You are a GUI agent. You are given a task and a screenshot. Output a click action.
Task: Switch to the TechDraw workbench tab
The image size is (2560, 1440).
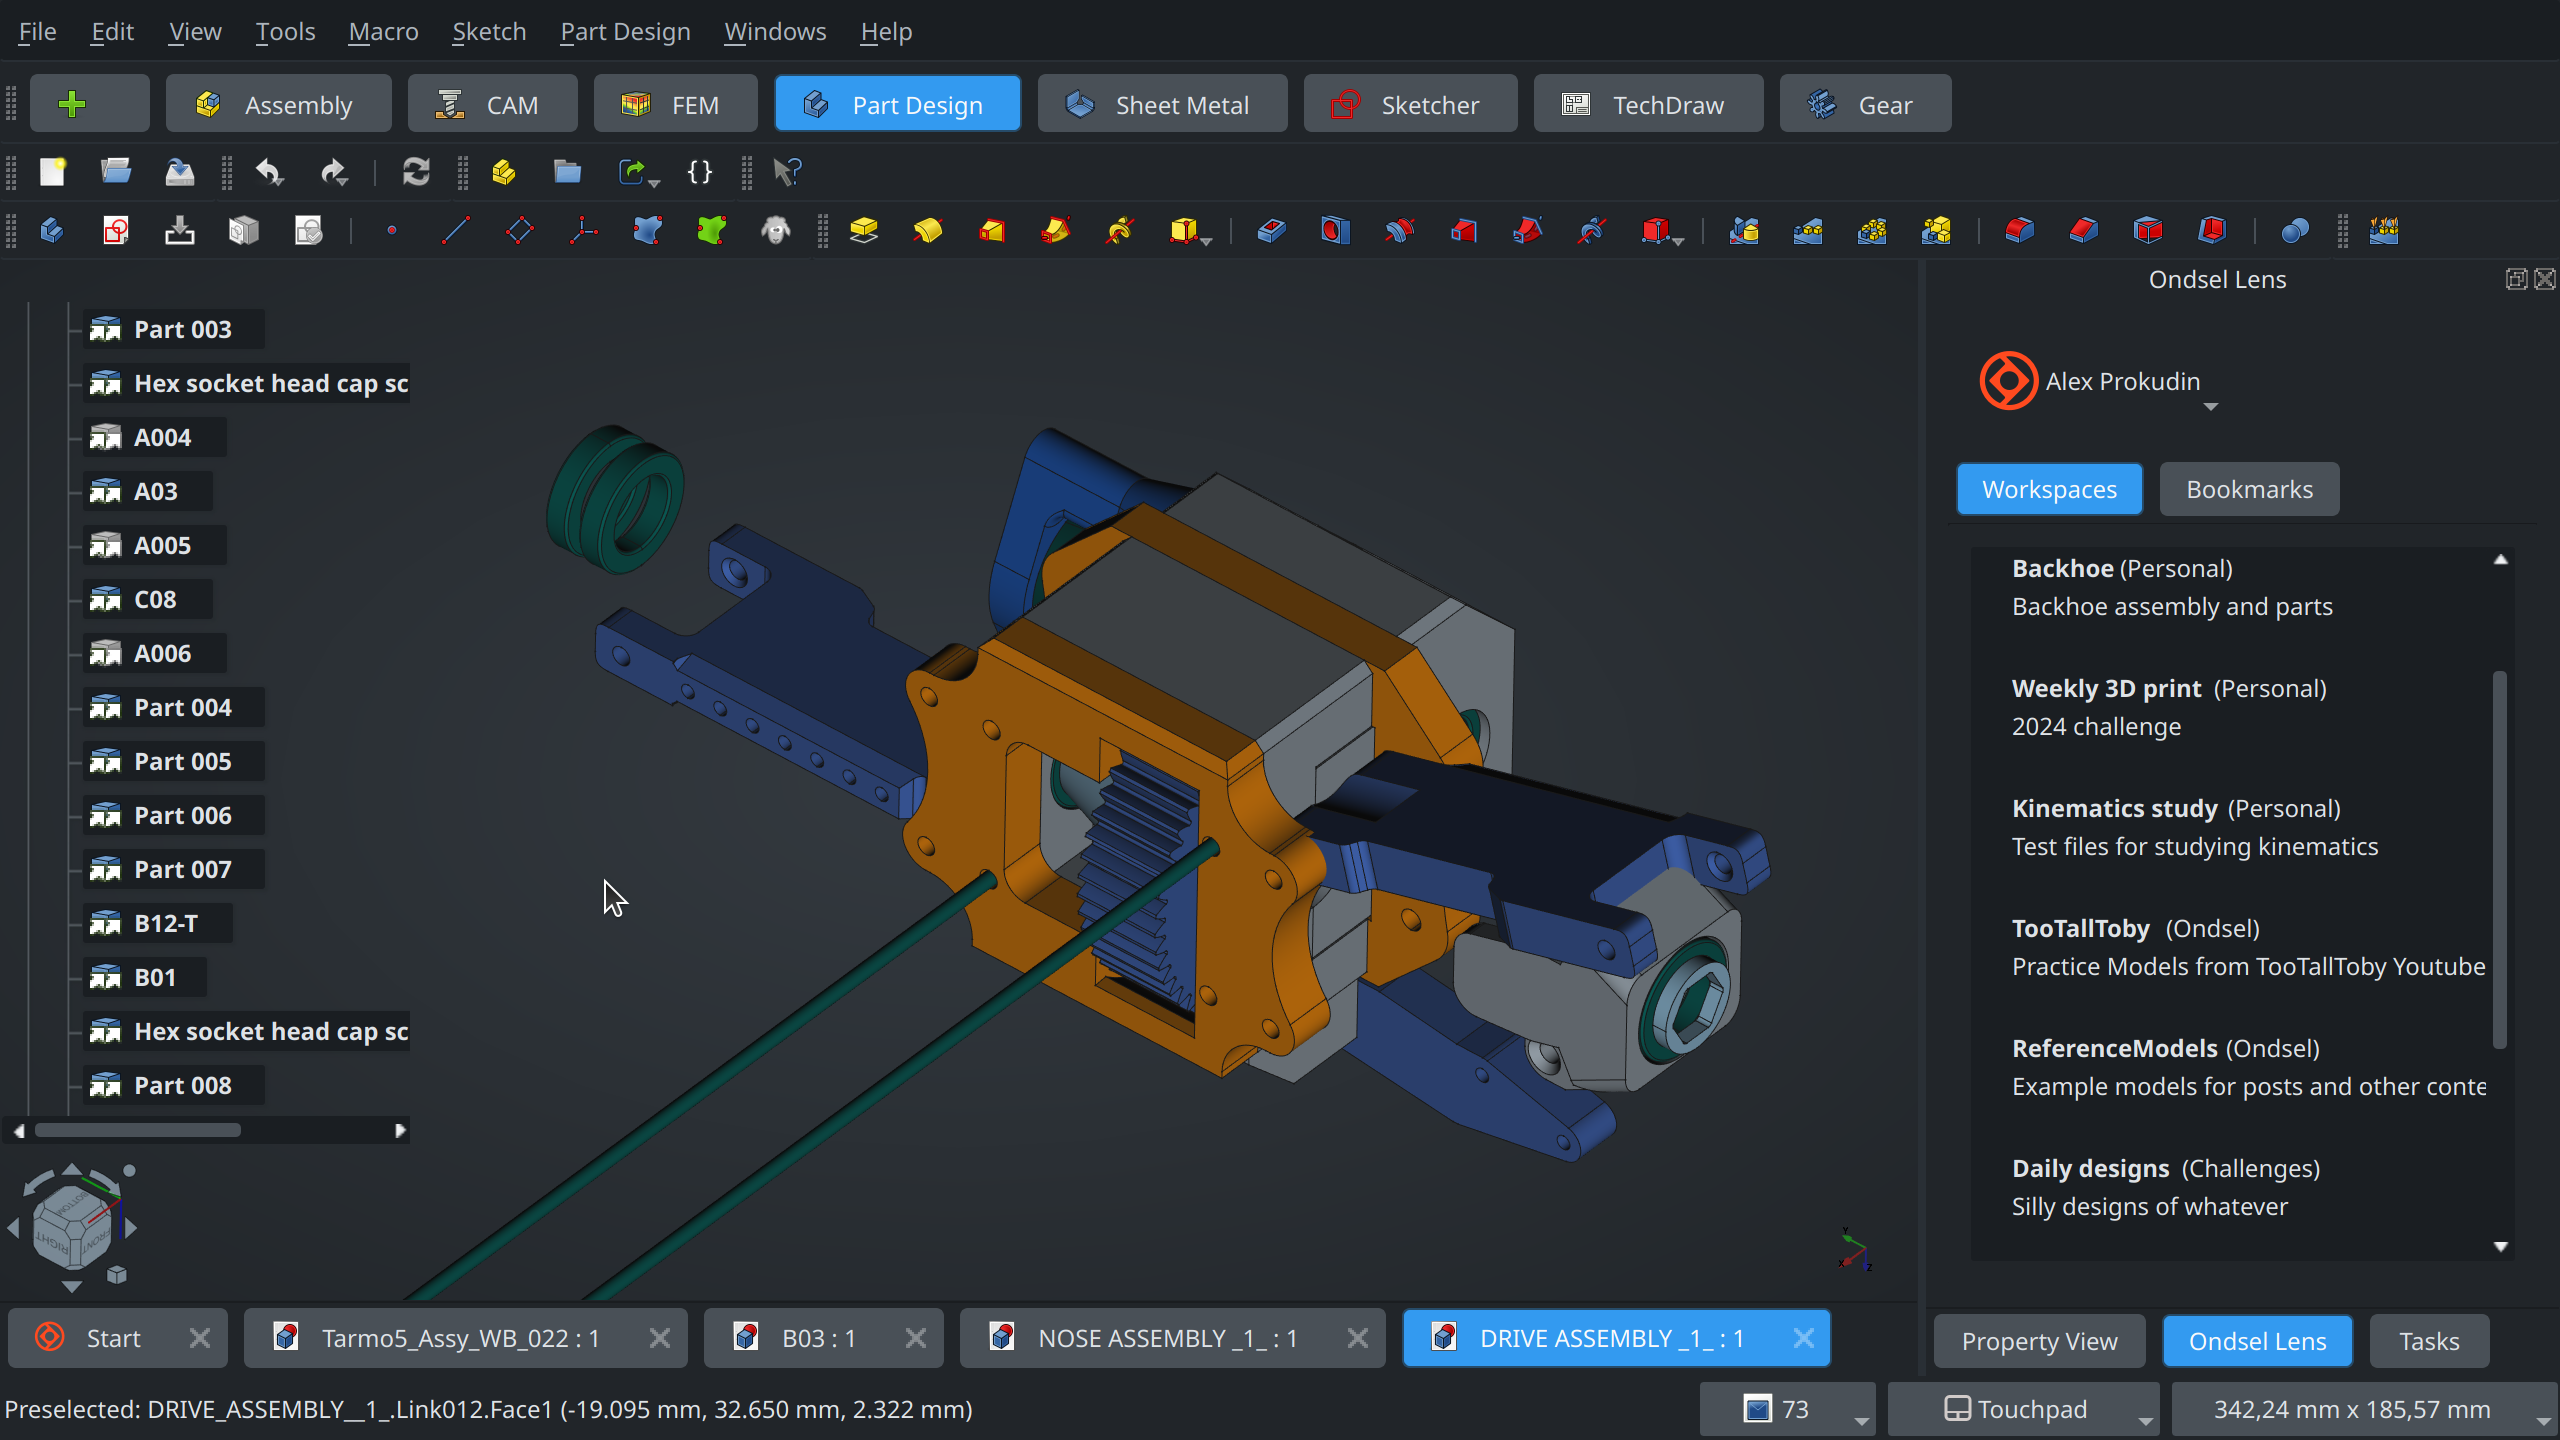tap(1648, 104)
